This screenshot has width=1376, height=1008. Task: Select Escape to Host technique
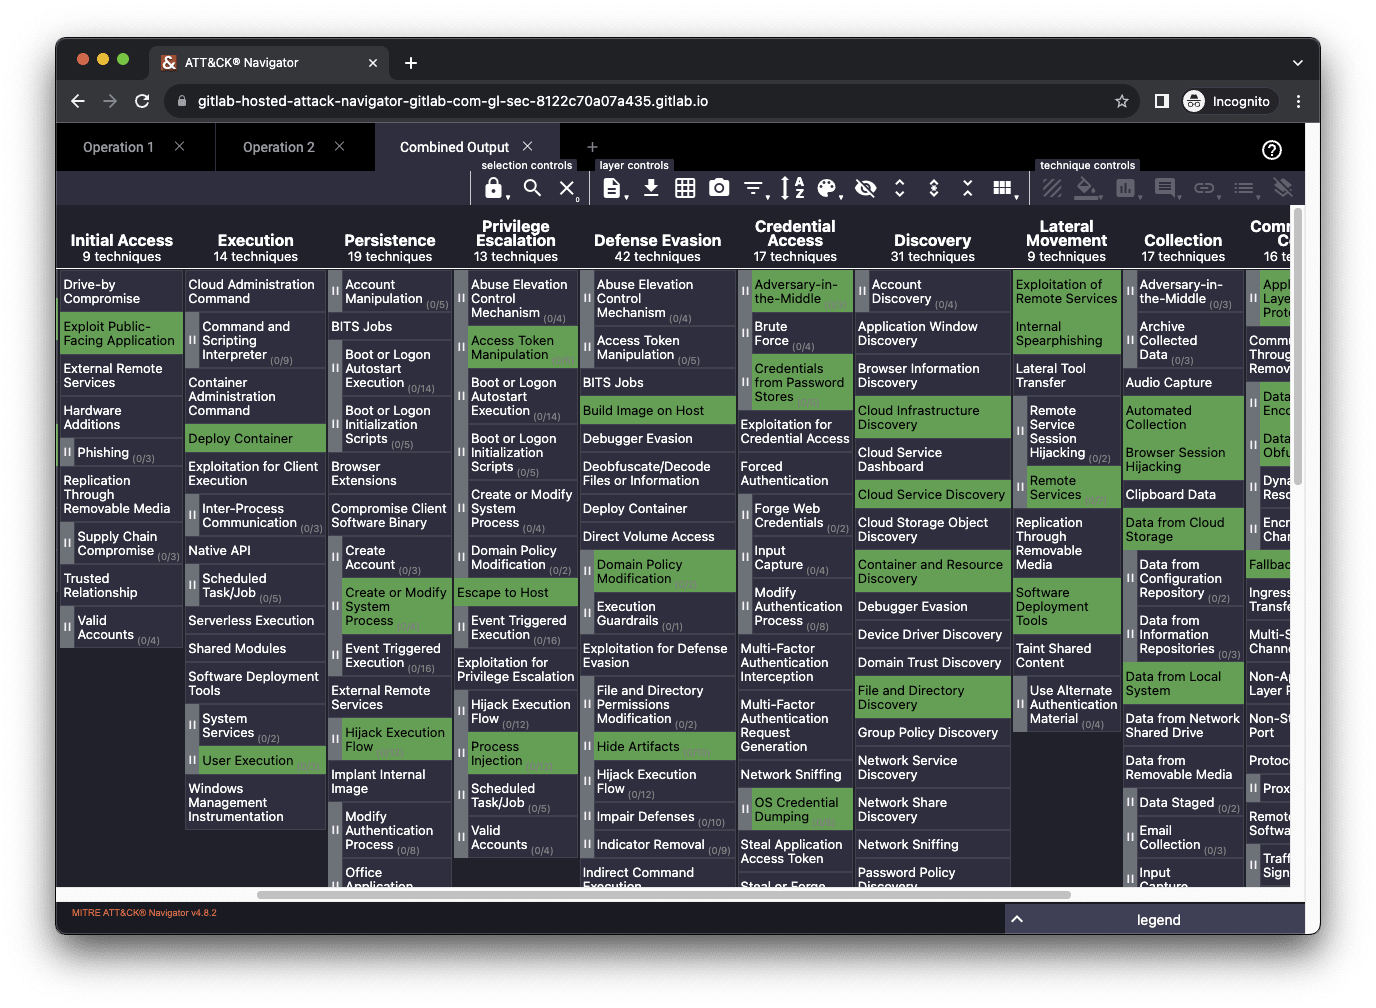(516, 592)
